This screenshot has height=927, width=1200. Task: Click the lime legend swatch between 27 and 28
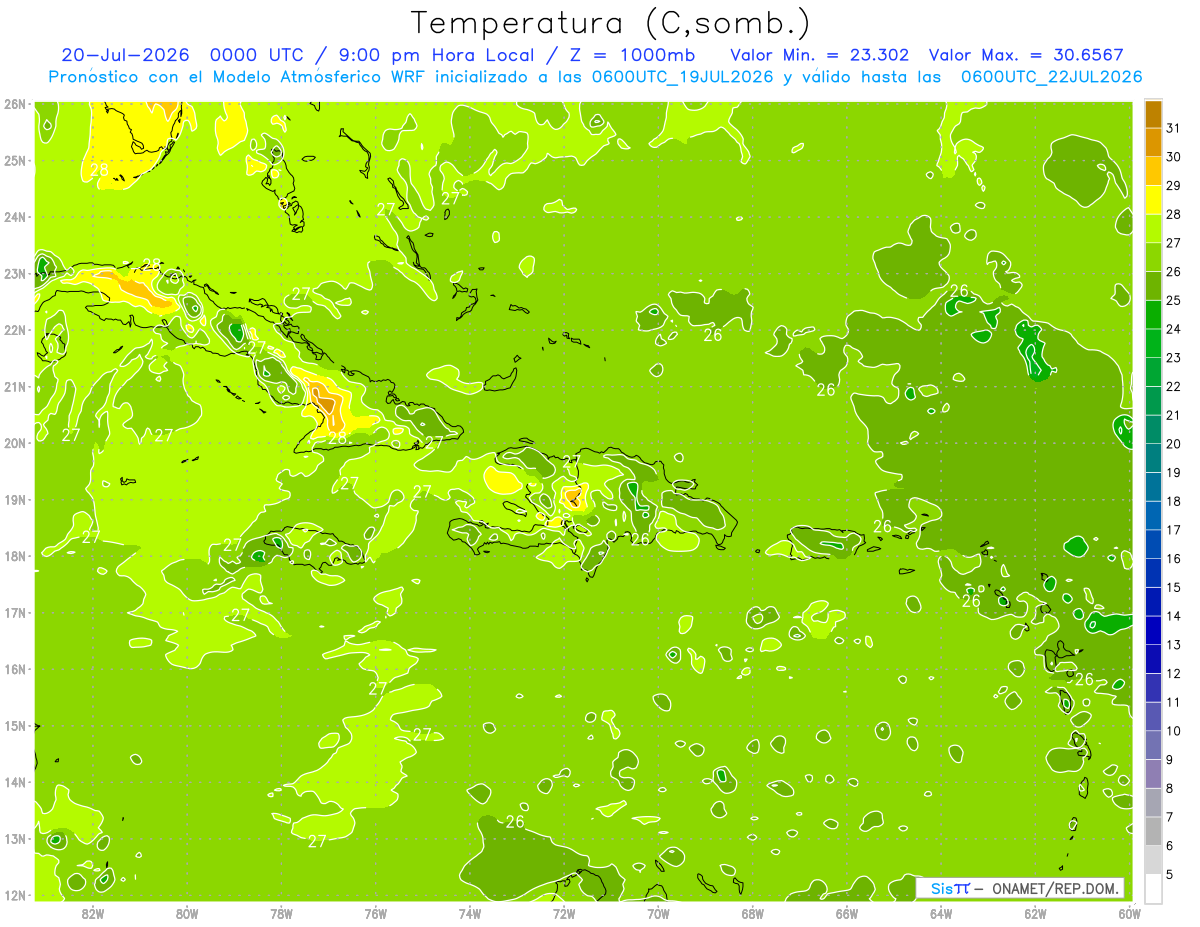click(x=1153, y=229)
